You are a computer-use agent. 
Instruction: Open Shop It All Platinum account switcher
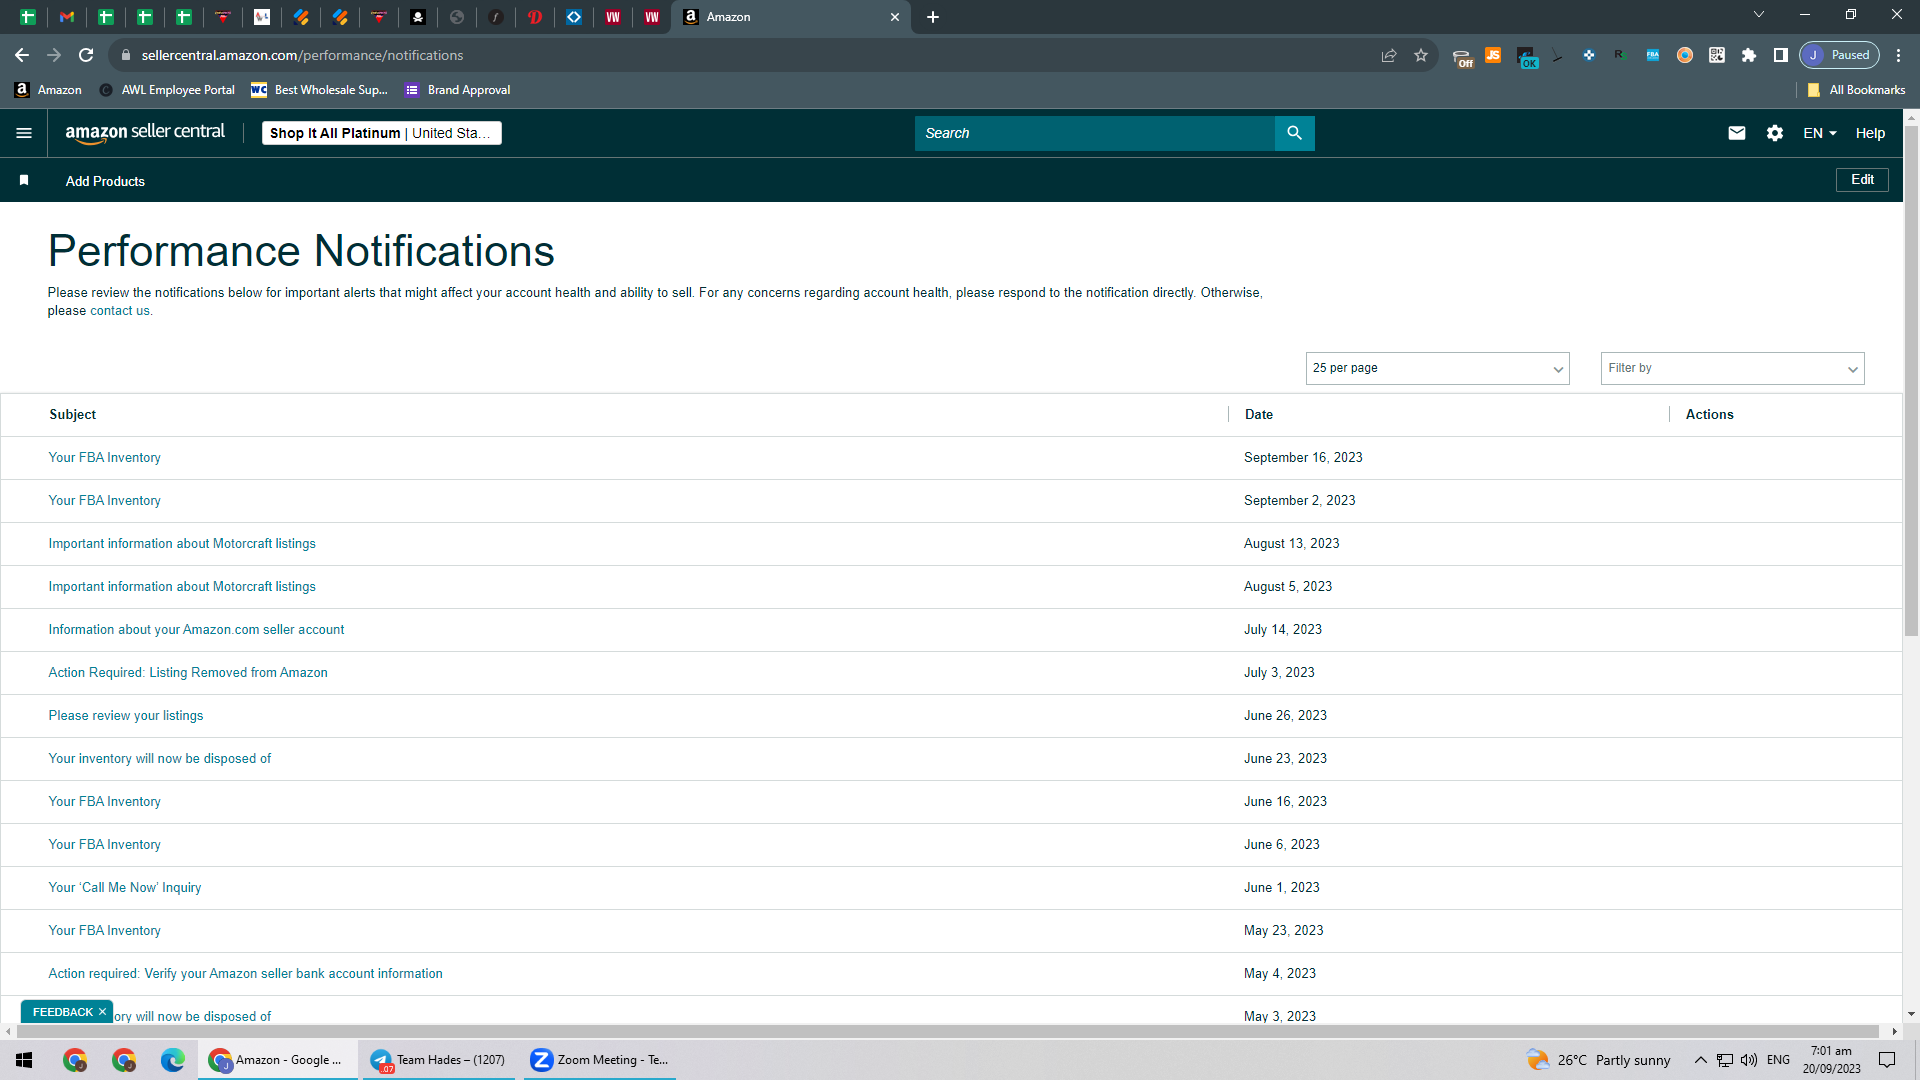[381, 133]
